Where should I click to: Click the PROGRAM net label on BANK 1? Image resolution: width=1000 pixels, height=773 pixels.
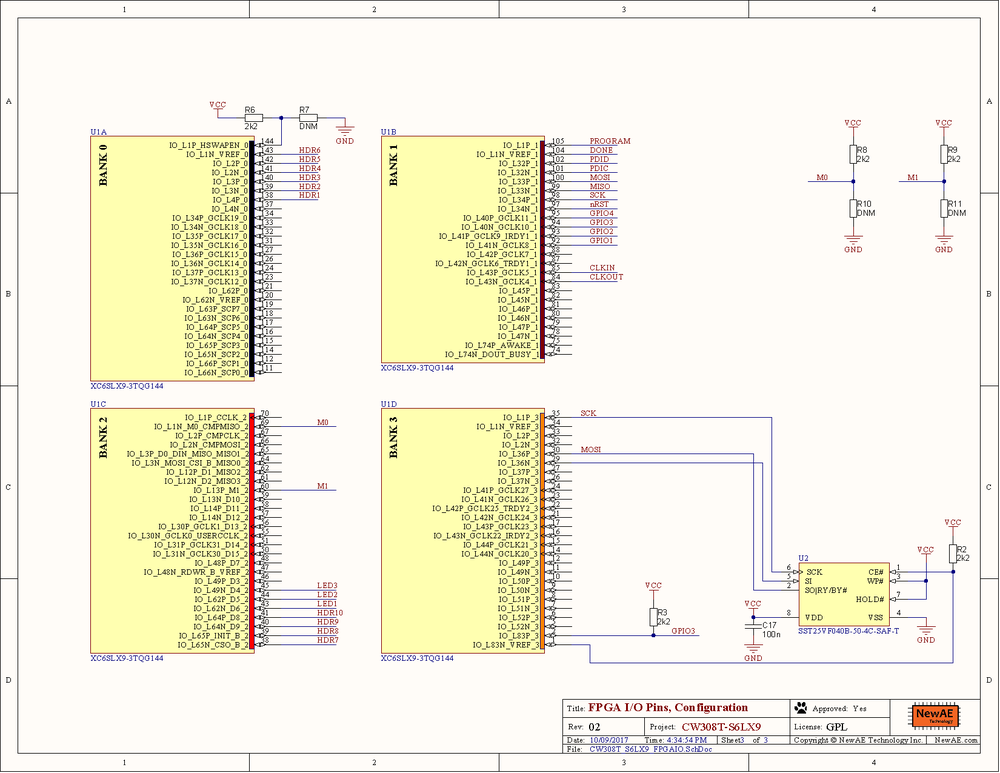609,142
